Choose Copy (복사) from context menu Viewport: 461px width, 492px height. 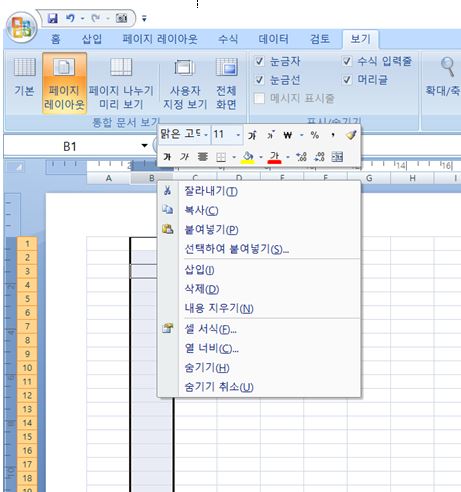[259, 210]
